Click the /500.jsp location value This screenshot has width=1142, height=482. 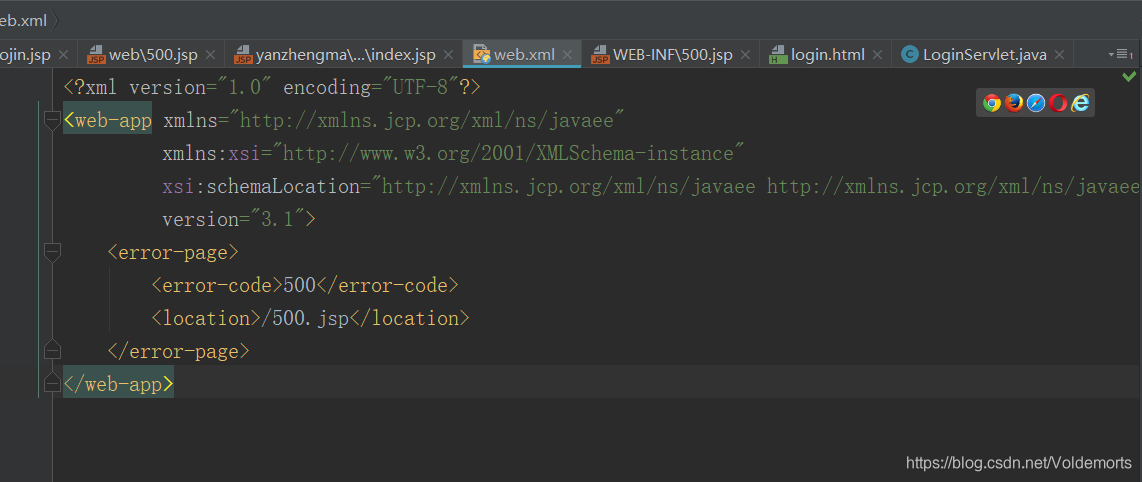tap(305, 318)
